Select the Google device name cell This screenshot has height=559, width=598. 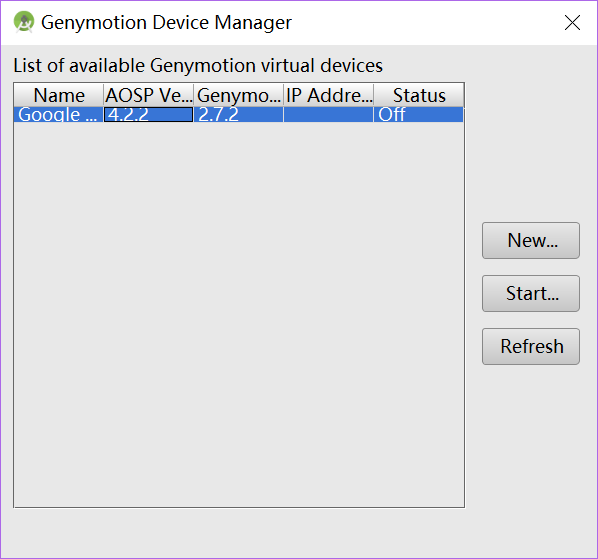coord(59,114)
